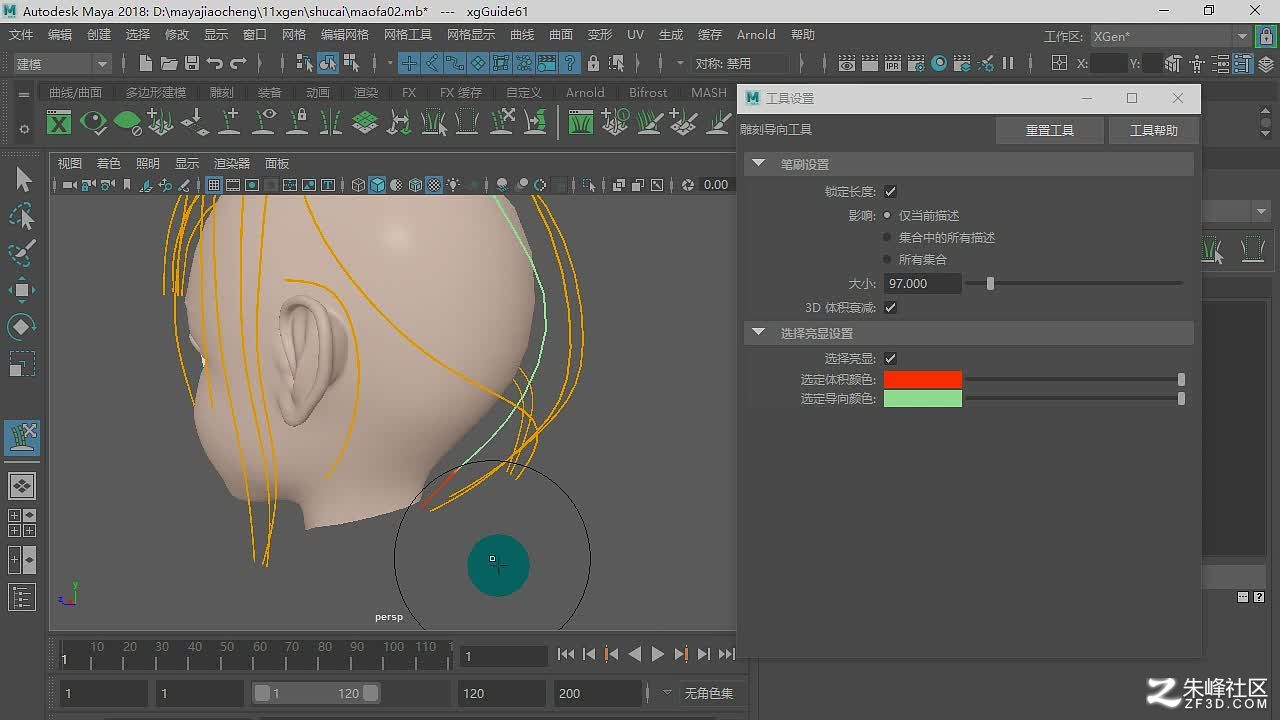Select the Scale tool
1280x720 pixels.
pos(22,363)
